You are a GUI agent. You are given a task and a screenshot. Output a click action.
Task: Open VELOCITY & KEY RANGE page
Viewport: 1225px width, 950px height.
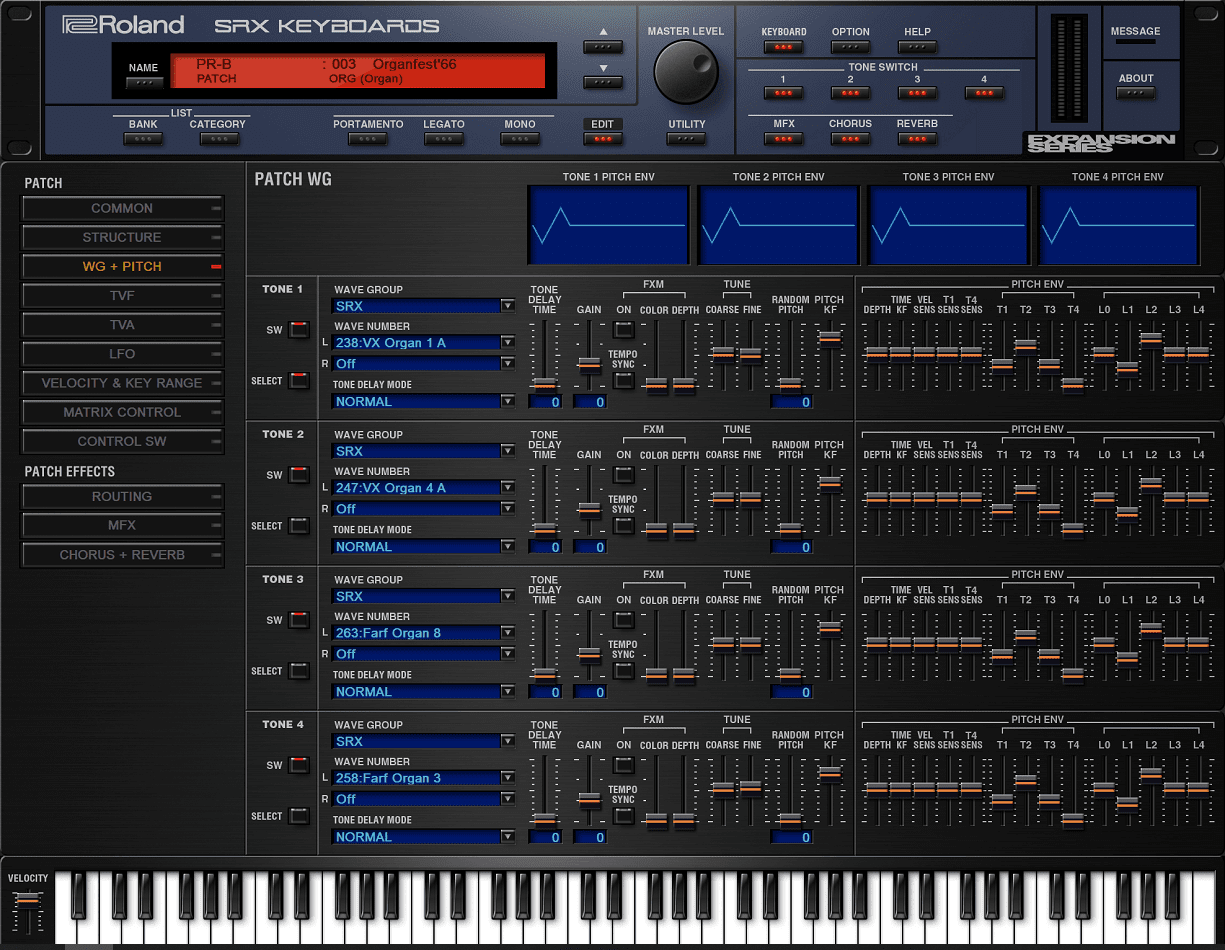click(x=122, y=383)
